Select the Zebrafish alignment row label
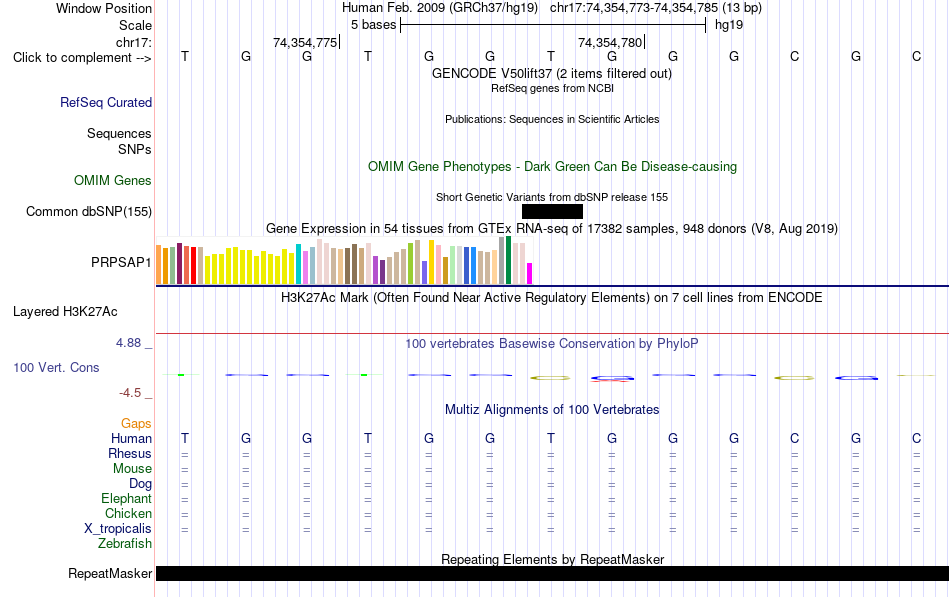This screenshot has height=597, width=950. [x=125, y=544]
